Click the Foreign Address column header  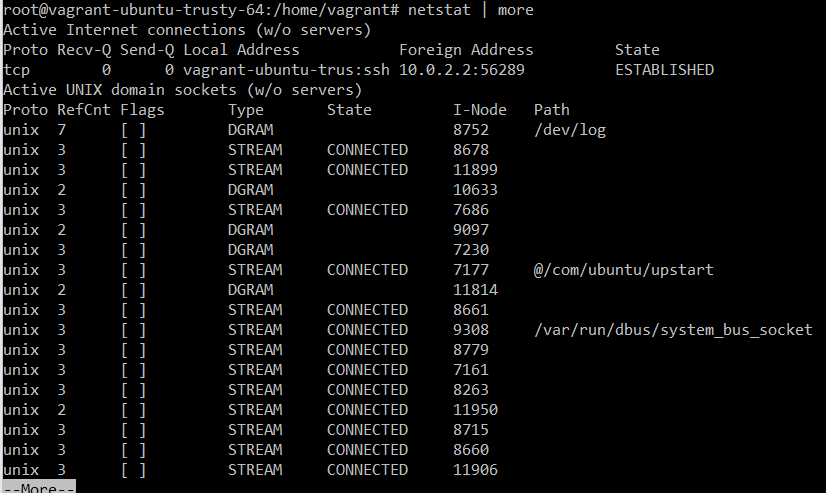click(x=466, y=50)
